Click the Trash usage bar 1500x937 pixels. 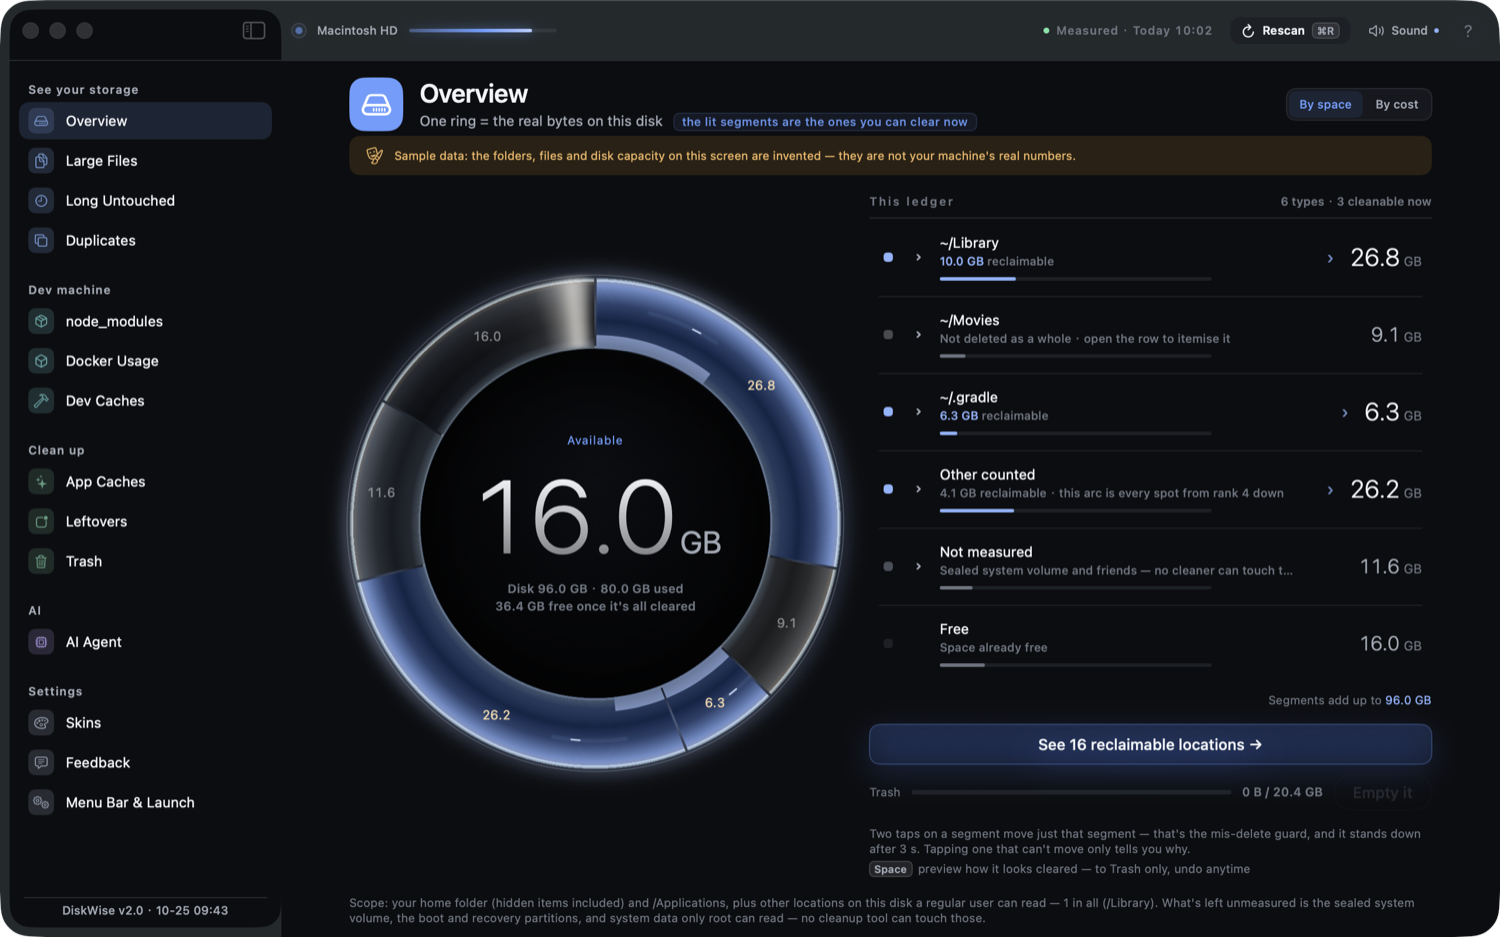(x=1071, y=792)
